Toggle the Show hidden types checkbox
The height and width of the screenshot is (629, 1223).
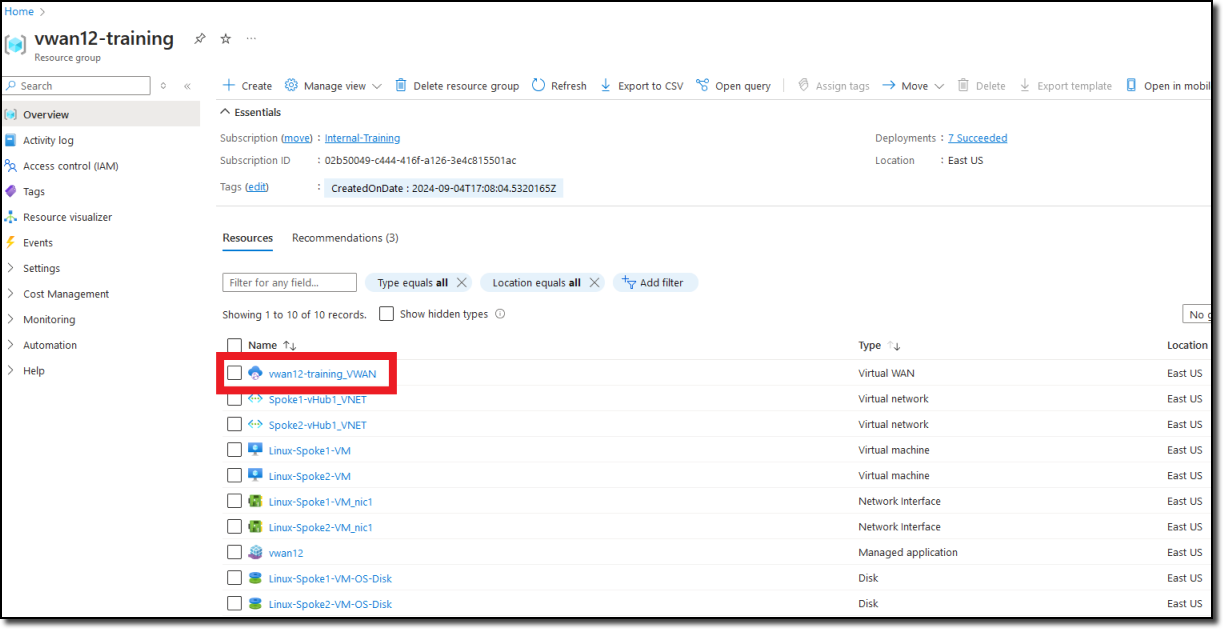click(386, 314)
